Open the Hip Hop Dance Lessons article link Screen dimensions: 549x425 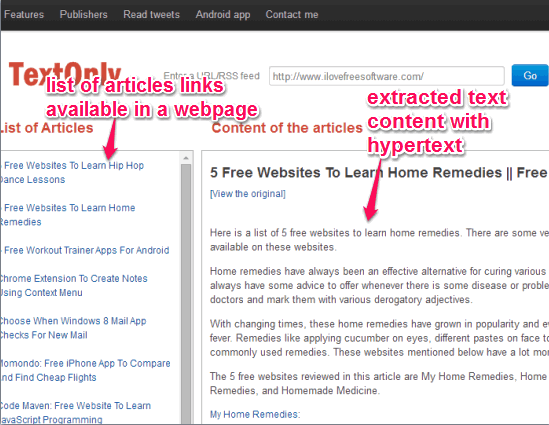(x=72, y=172)
